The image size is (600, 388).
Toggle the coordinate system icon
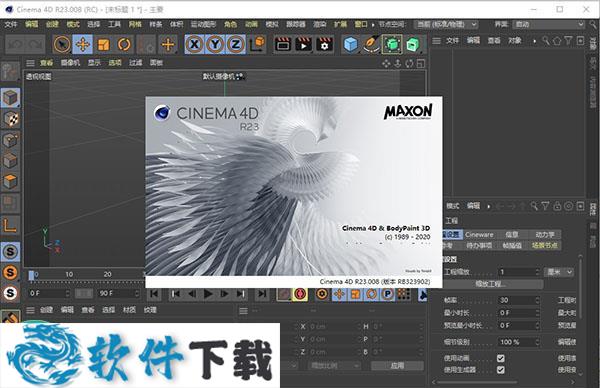click(257, 44)
